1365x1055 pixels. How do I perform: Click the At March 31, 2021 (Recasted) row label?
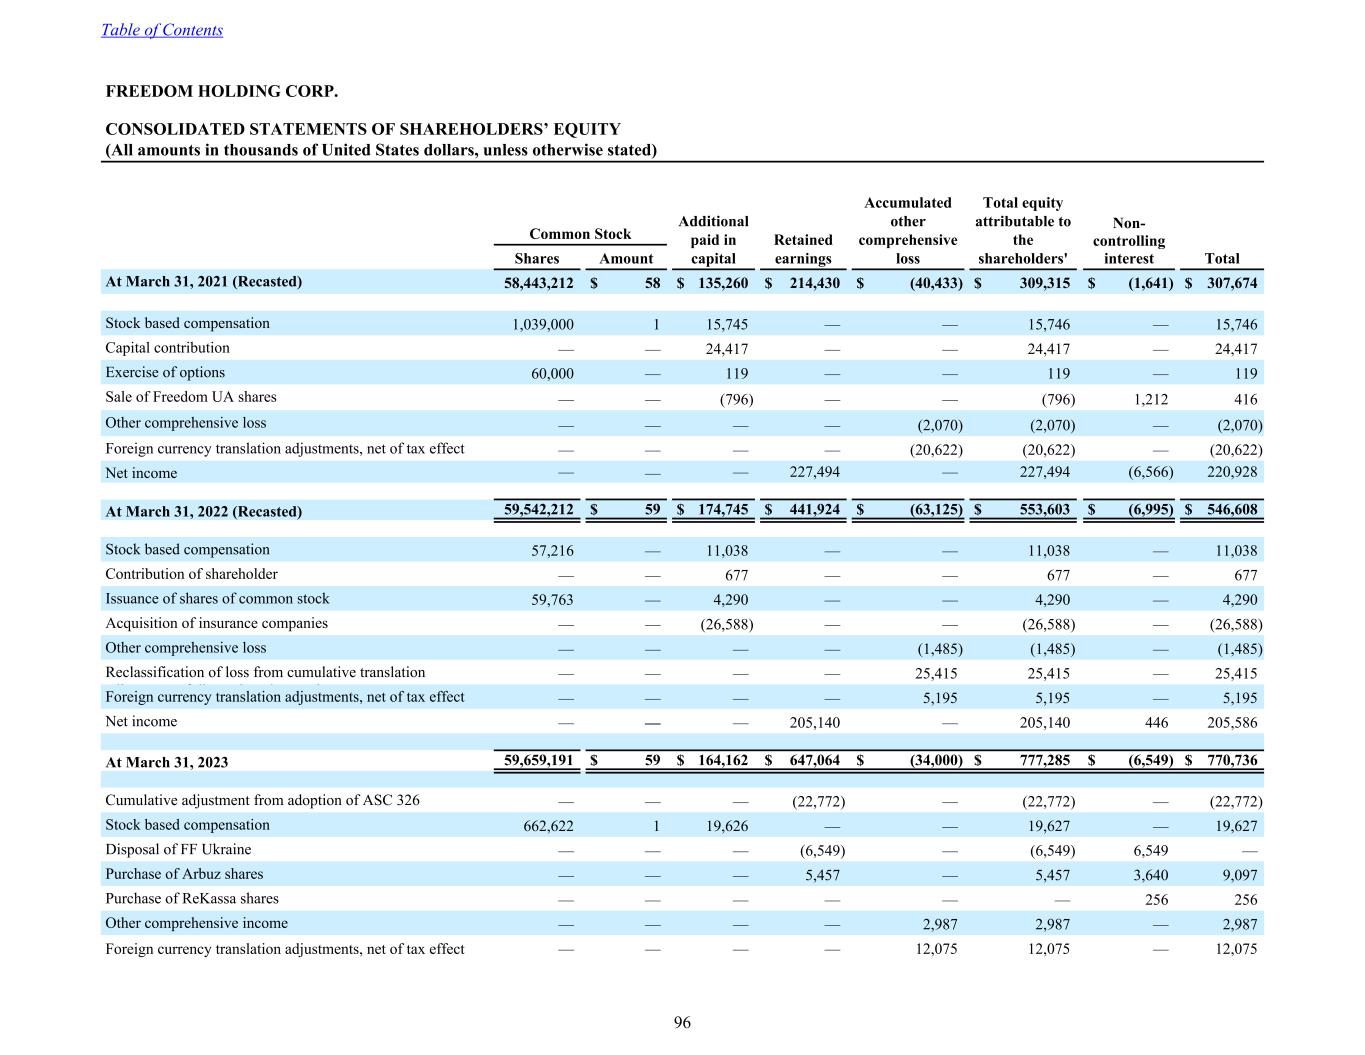coord(203,282)
